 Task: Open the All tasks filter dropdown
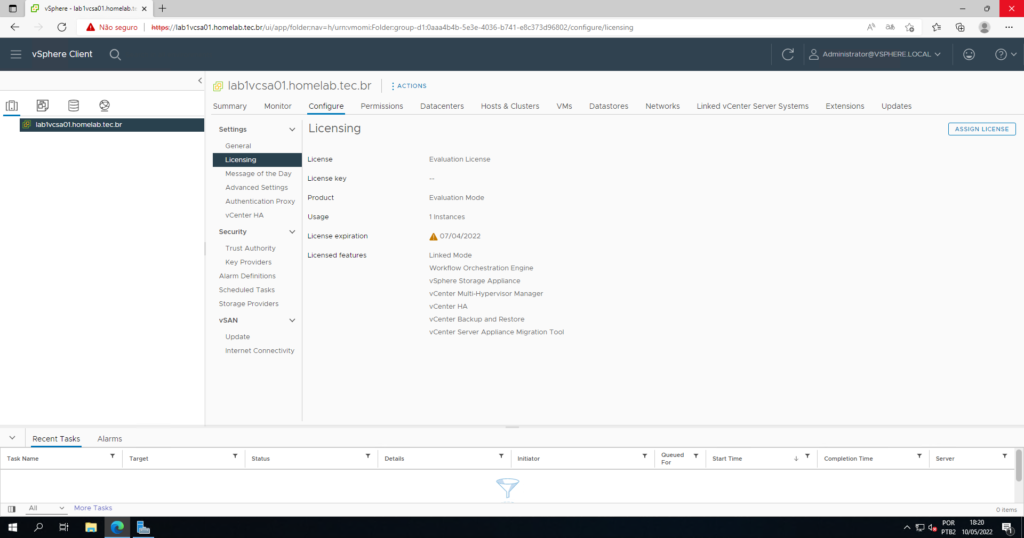pos(46,508)
